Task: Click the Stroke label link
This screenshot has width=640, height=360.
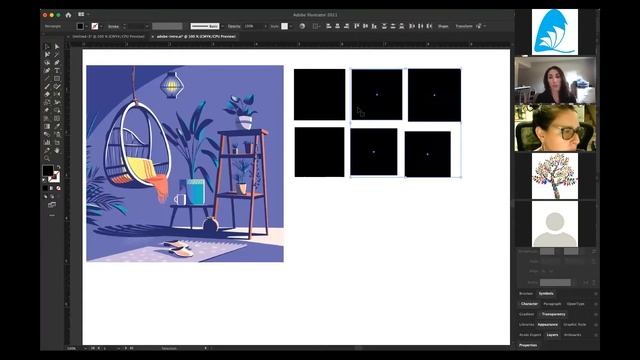Action: click(x=113, y=27)
